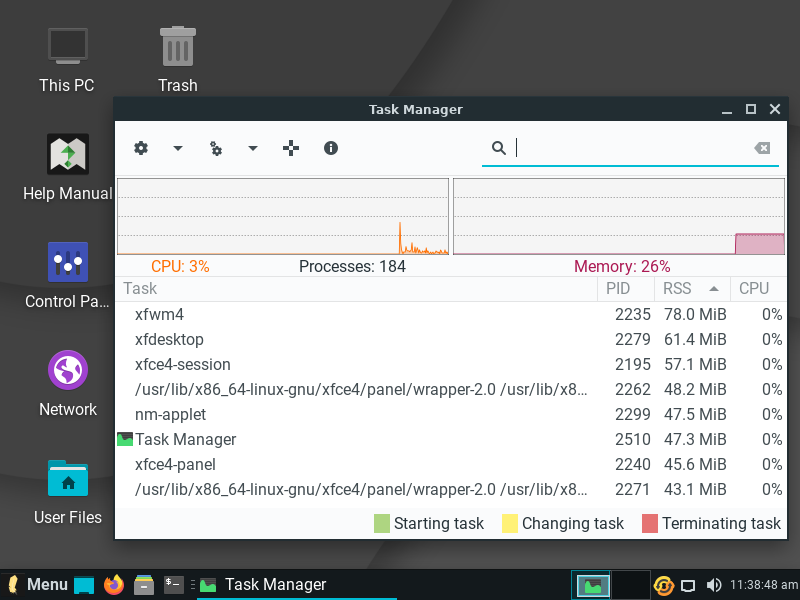Click the red Terminating task color swatch
The height and width of the screenshot is (600, 800).
click(x=649, y=523)
